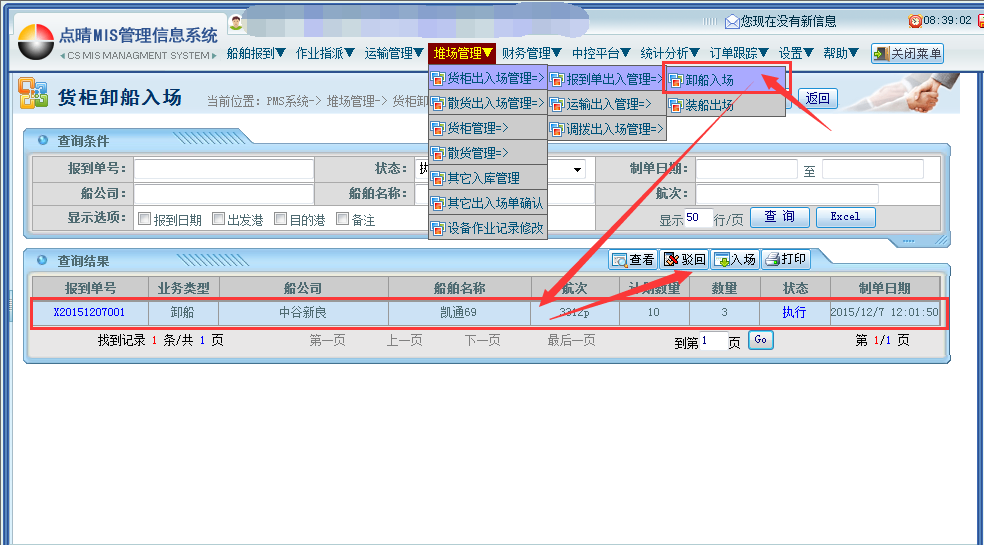Click the 关闭菜单 close menu button
The image size is (984, 545).
907,54
